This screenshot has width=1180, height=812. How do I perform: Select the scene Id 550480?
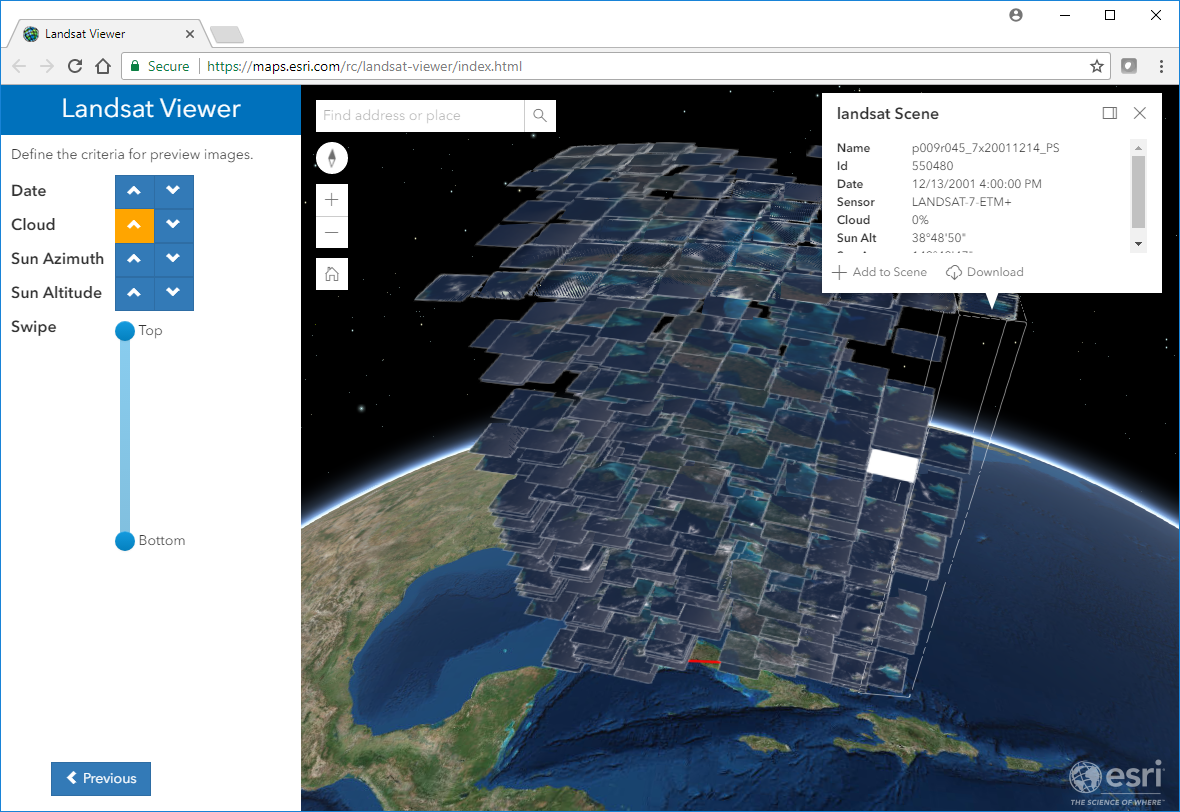point(932,166)
